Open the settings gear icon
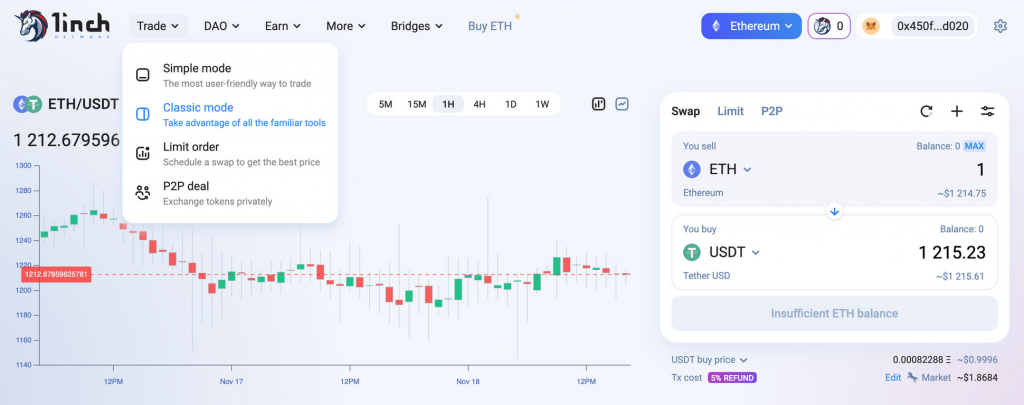The height and width of the screenshot is (405, 1024). [x=1000, y=26]
